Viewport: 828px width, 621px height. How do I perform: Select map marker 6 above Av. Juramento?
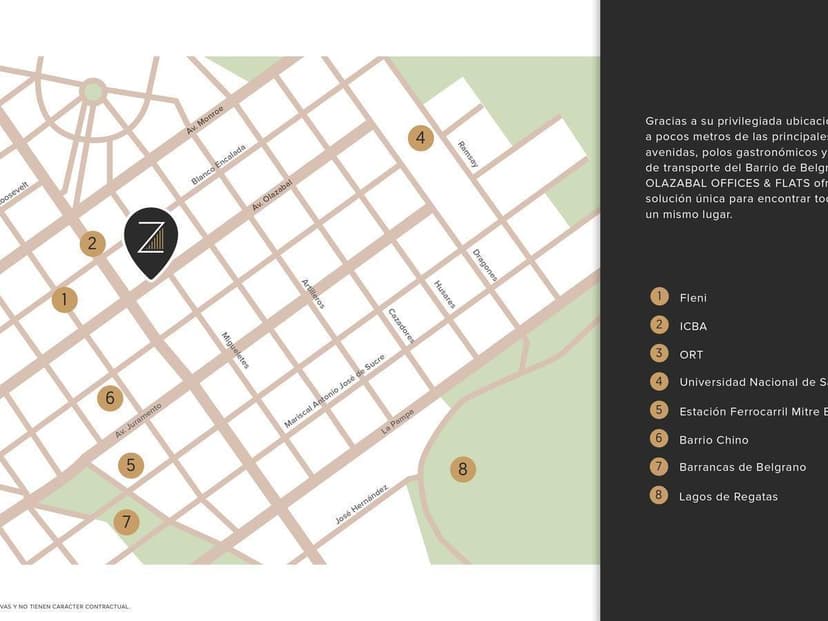110,398
